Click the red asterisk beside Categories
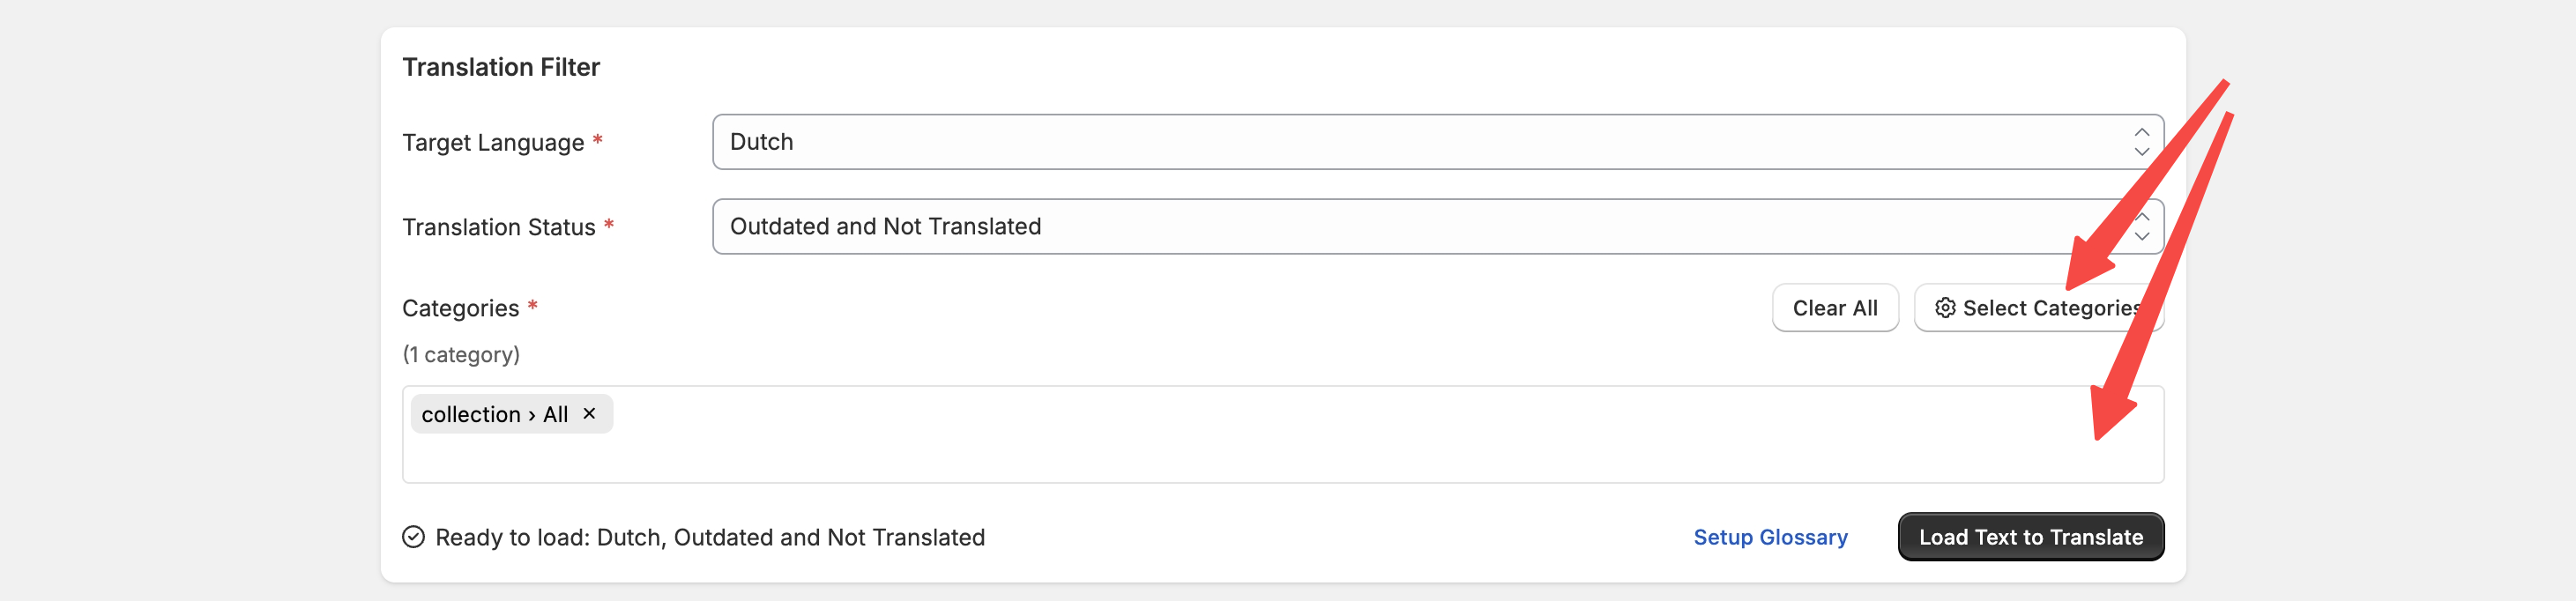This screenshot has height=601, width=2576. coord(533,305)
